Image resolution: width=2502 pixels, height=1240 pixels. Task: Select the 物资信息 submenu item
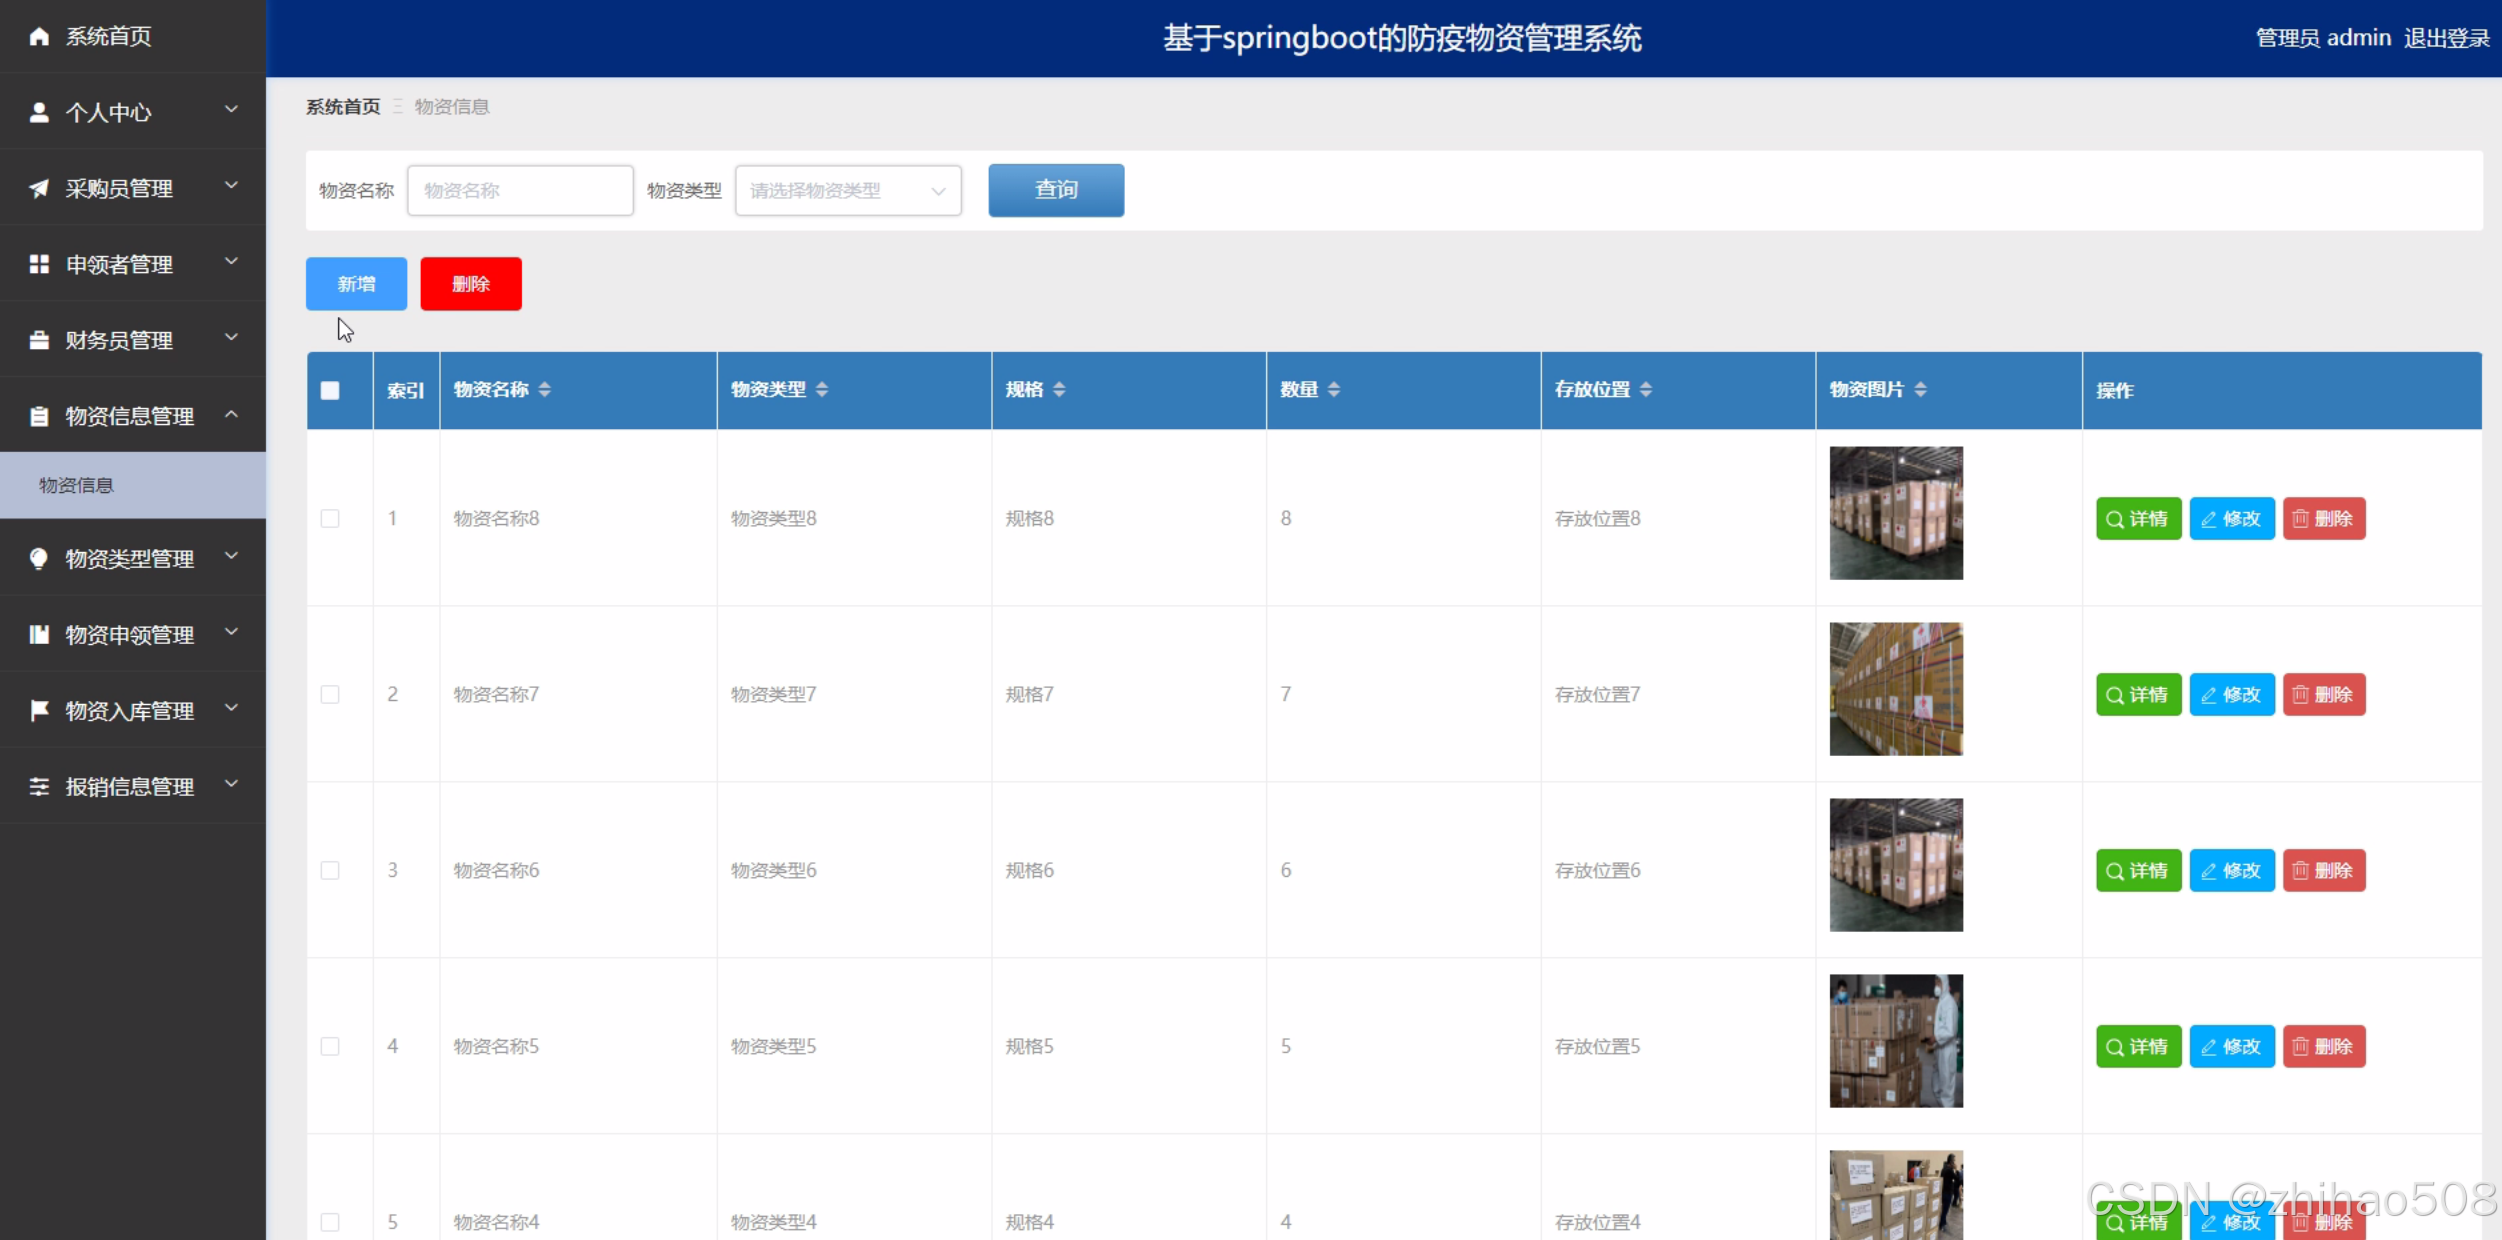coord(77,485)
